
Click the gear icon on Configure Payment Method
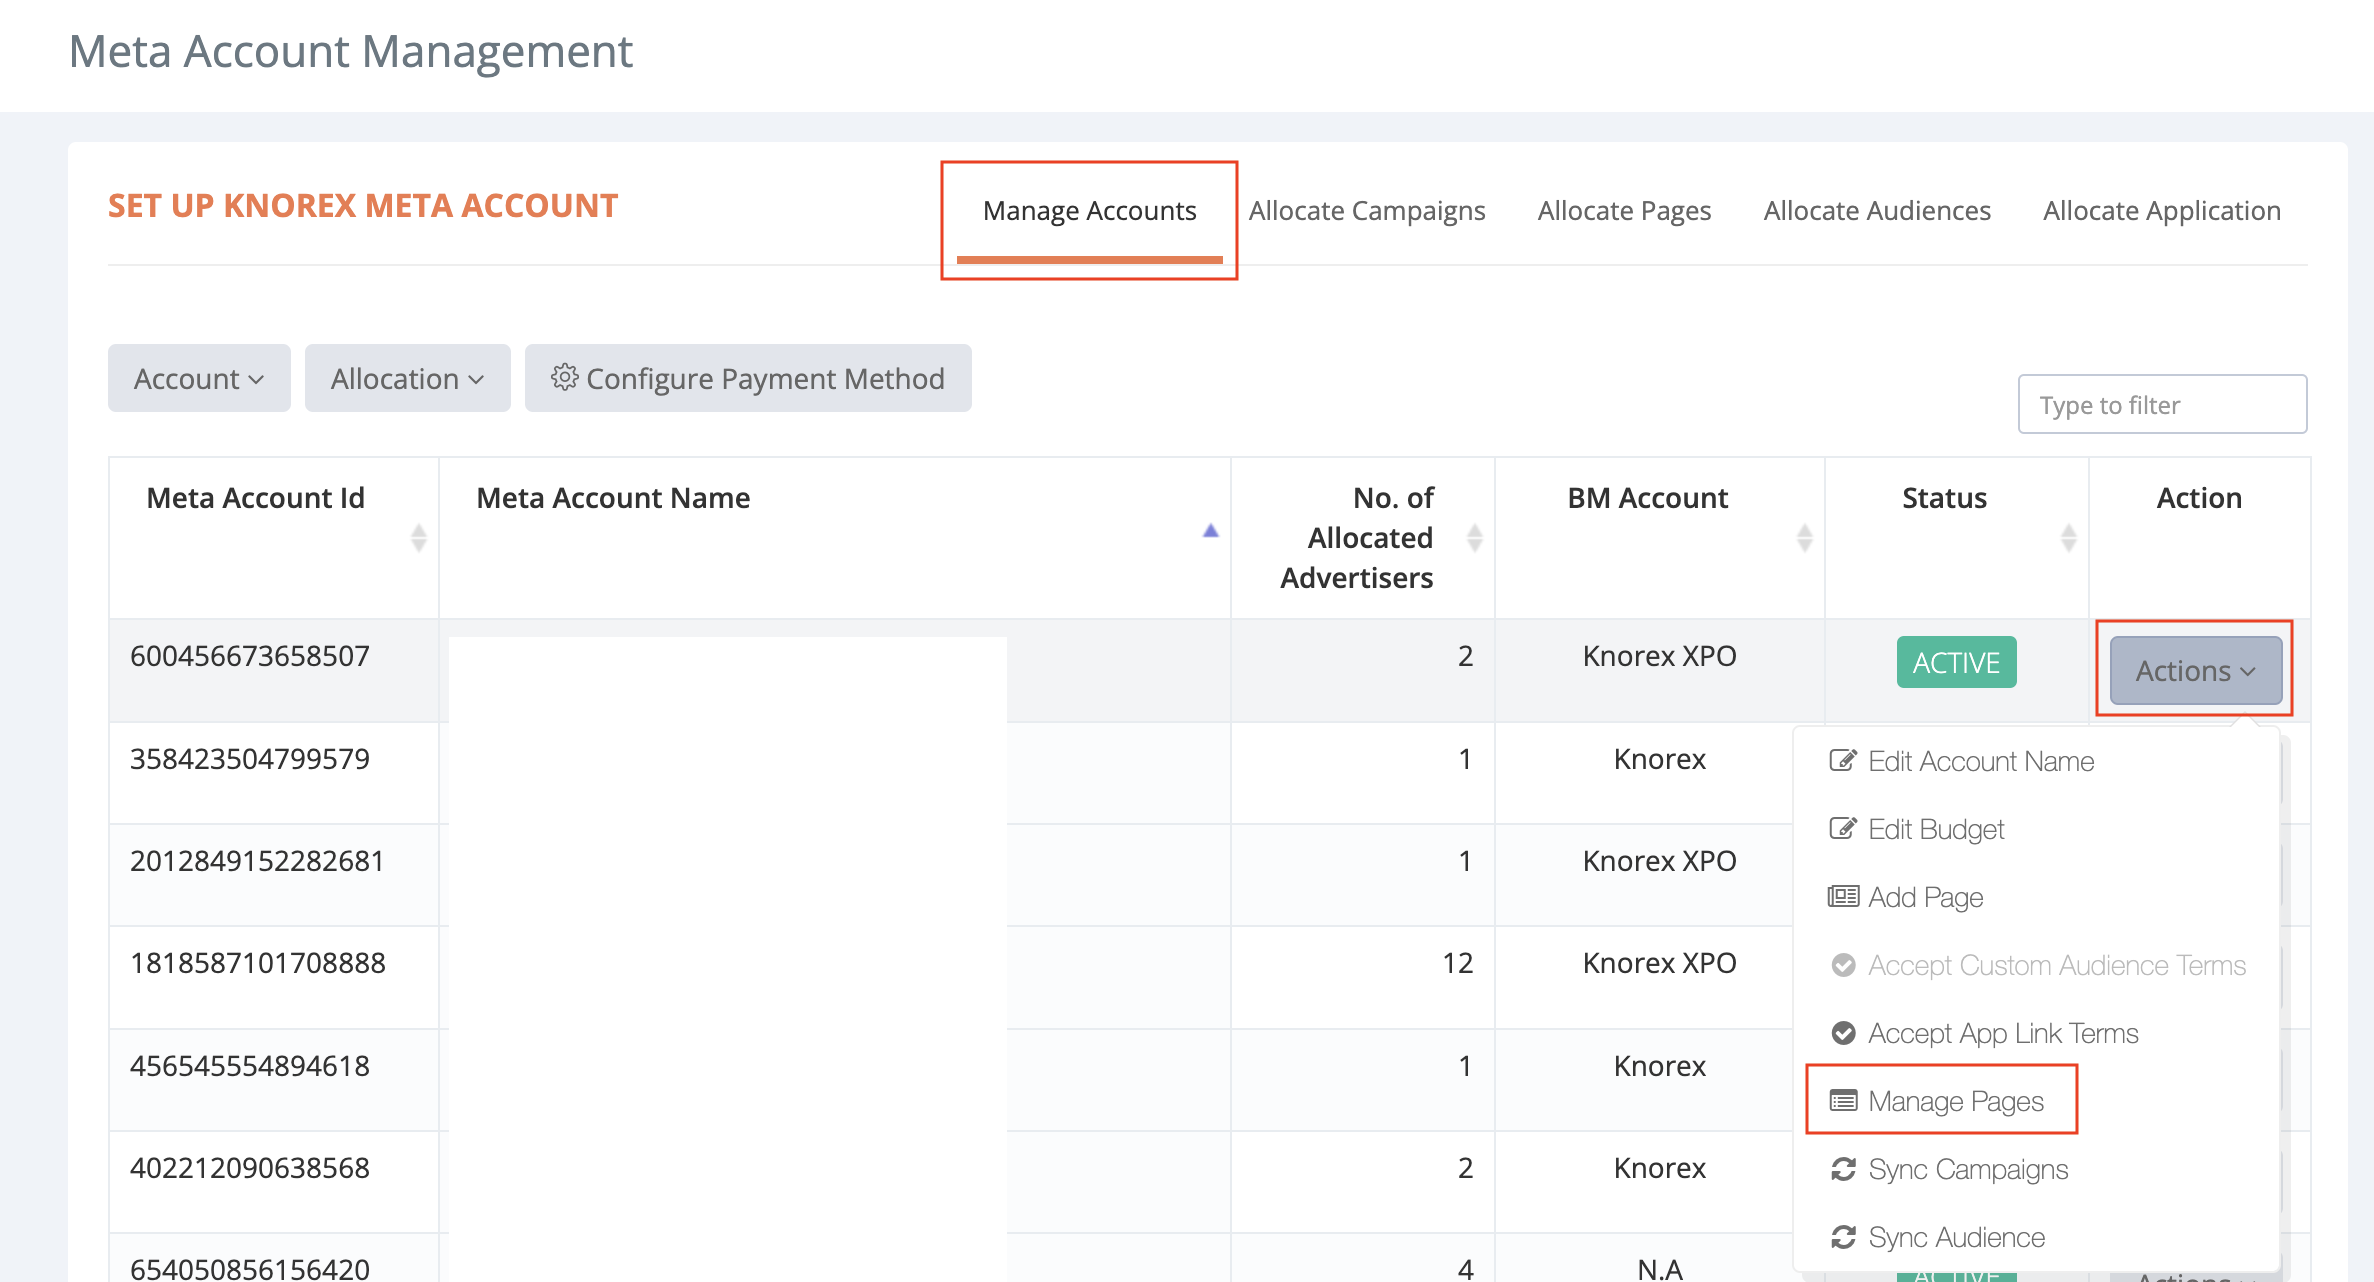click(565, 378)
